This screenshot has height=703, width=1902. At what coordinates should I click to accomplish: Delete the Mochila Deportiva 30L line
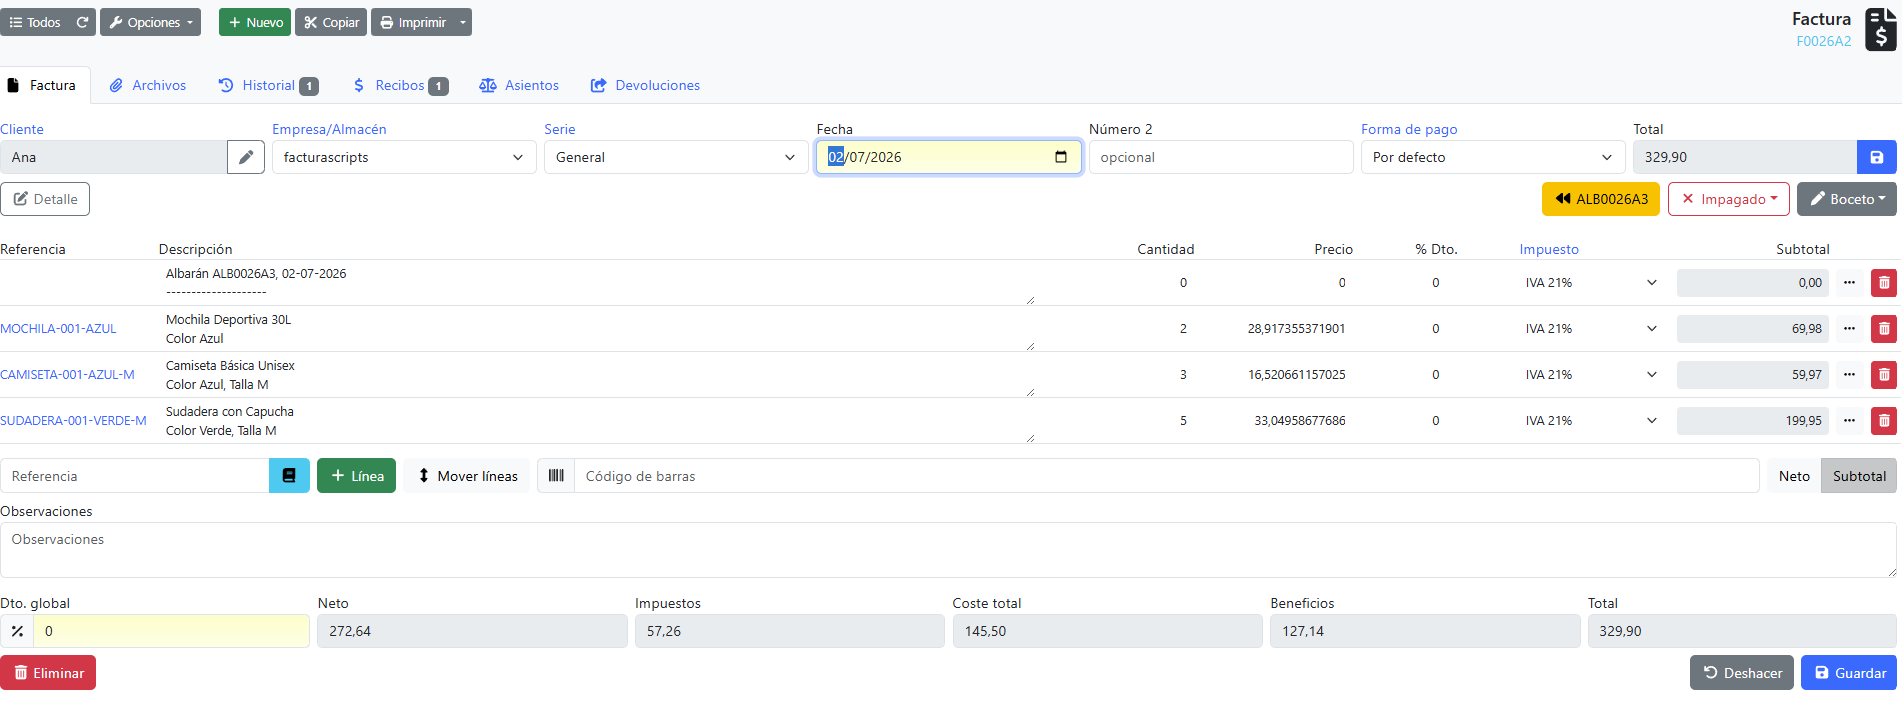coord(1884,329)
